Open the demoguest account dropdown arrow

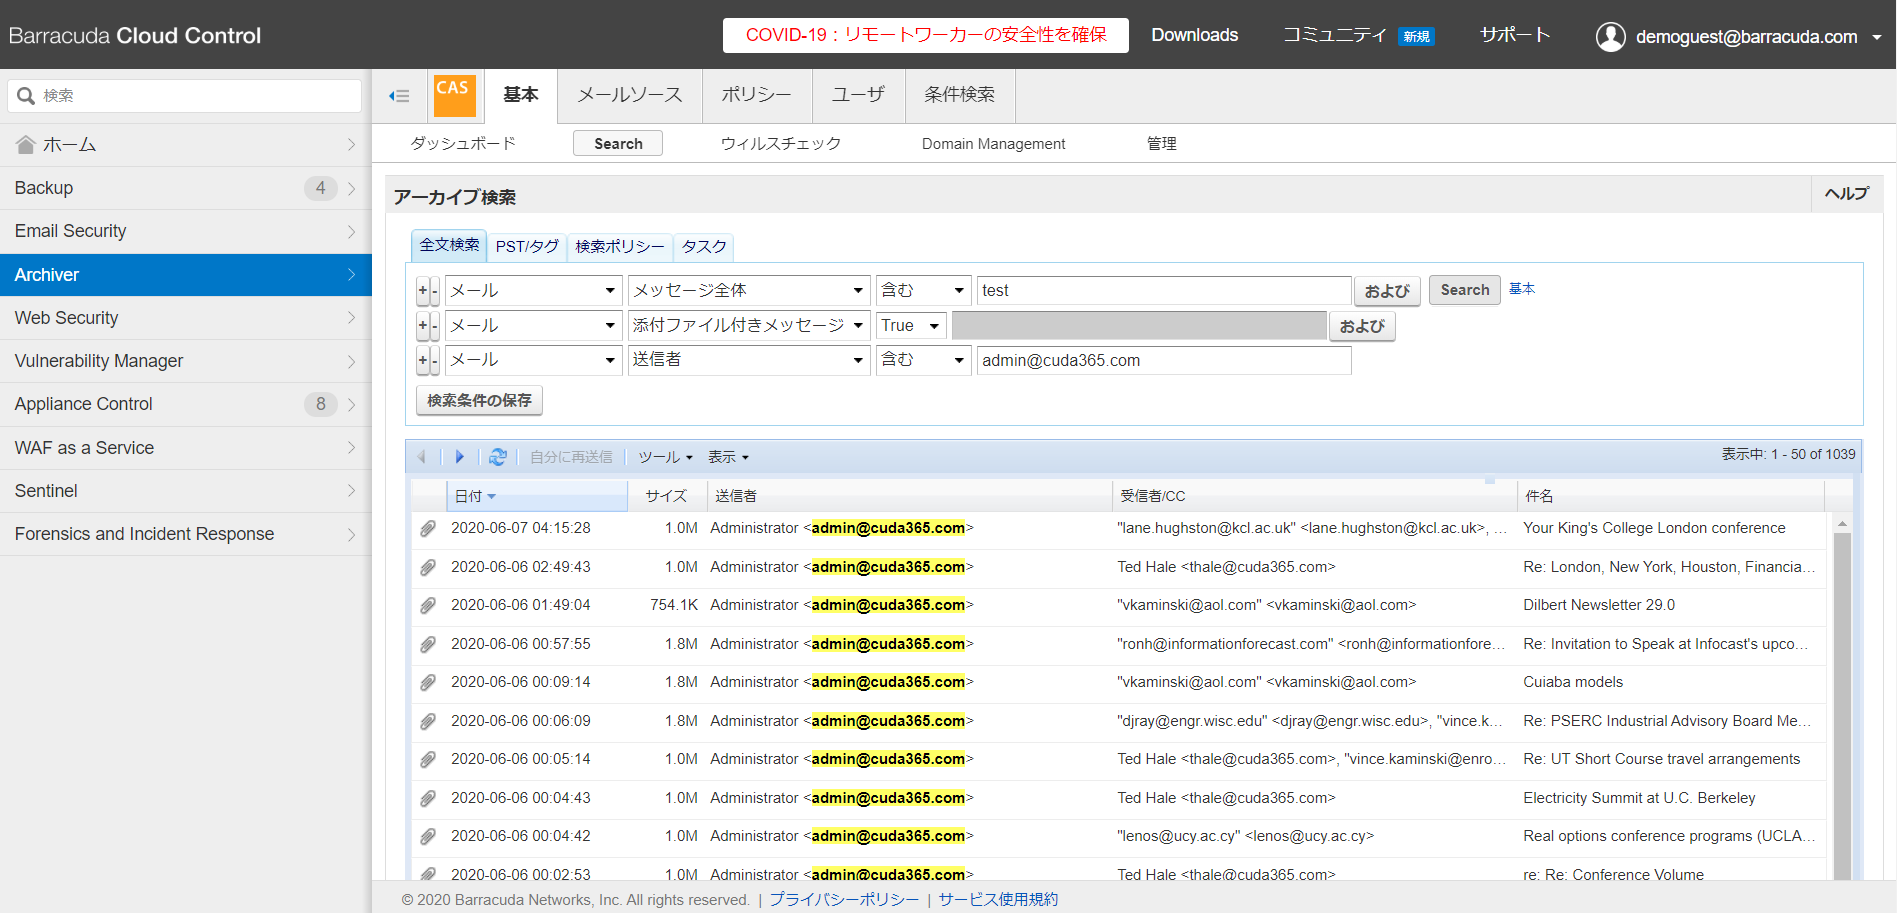tap(1876, 38)
